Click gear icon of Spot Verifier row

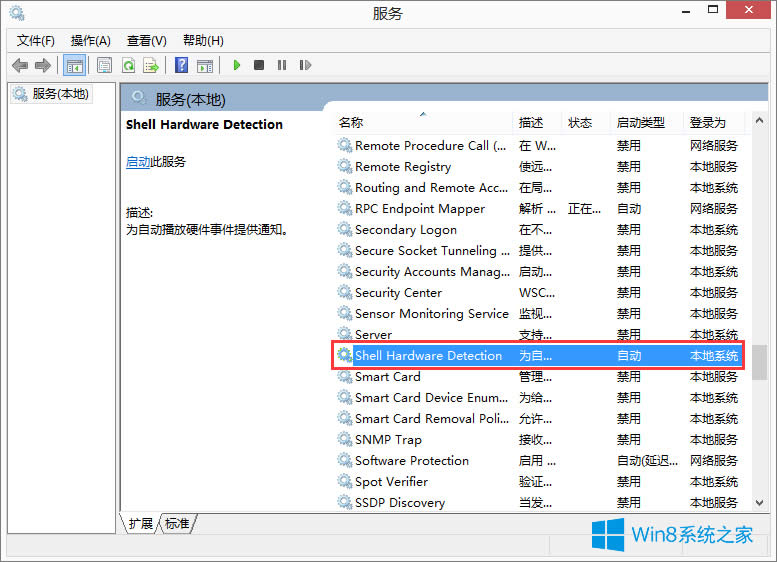point(345,481)
